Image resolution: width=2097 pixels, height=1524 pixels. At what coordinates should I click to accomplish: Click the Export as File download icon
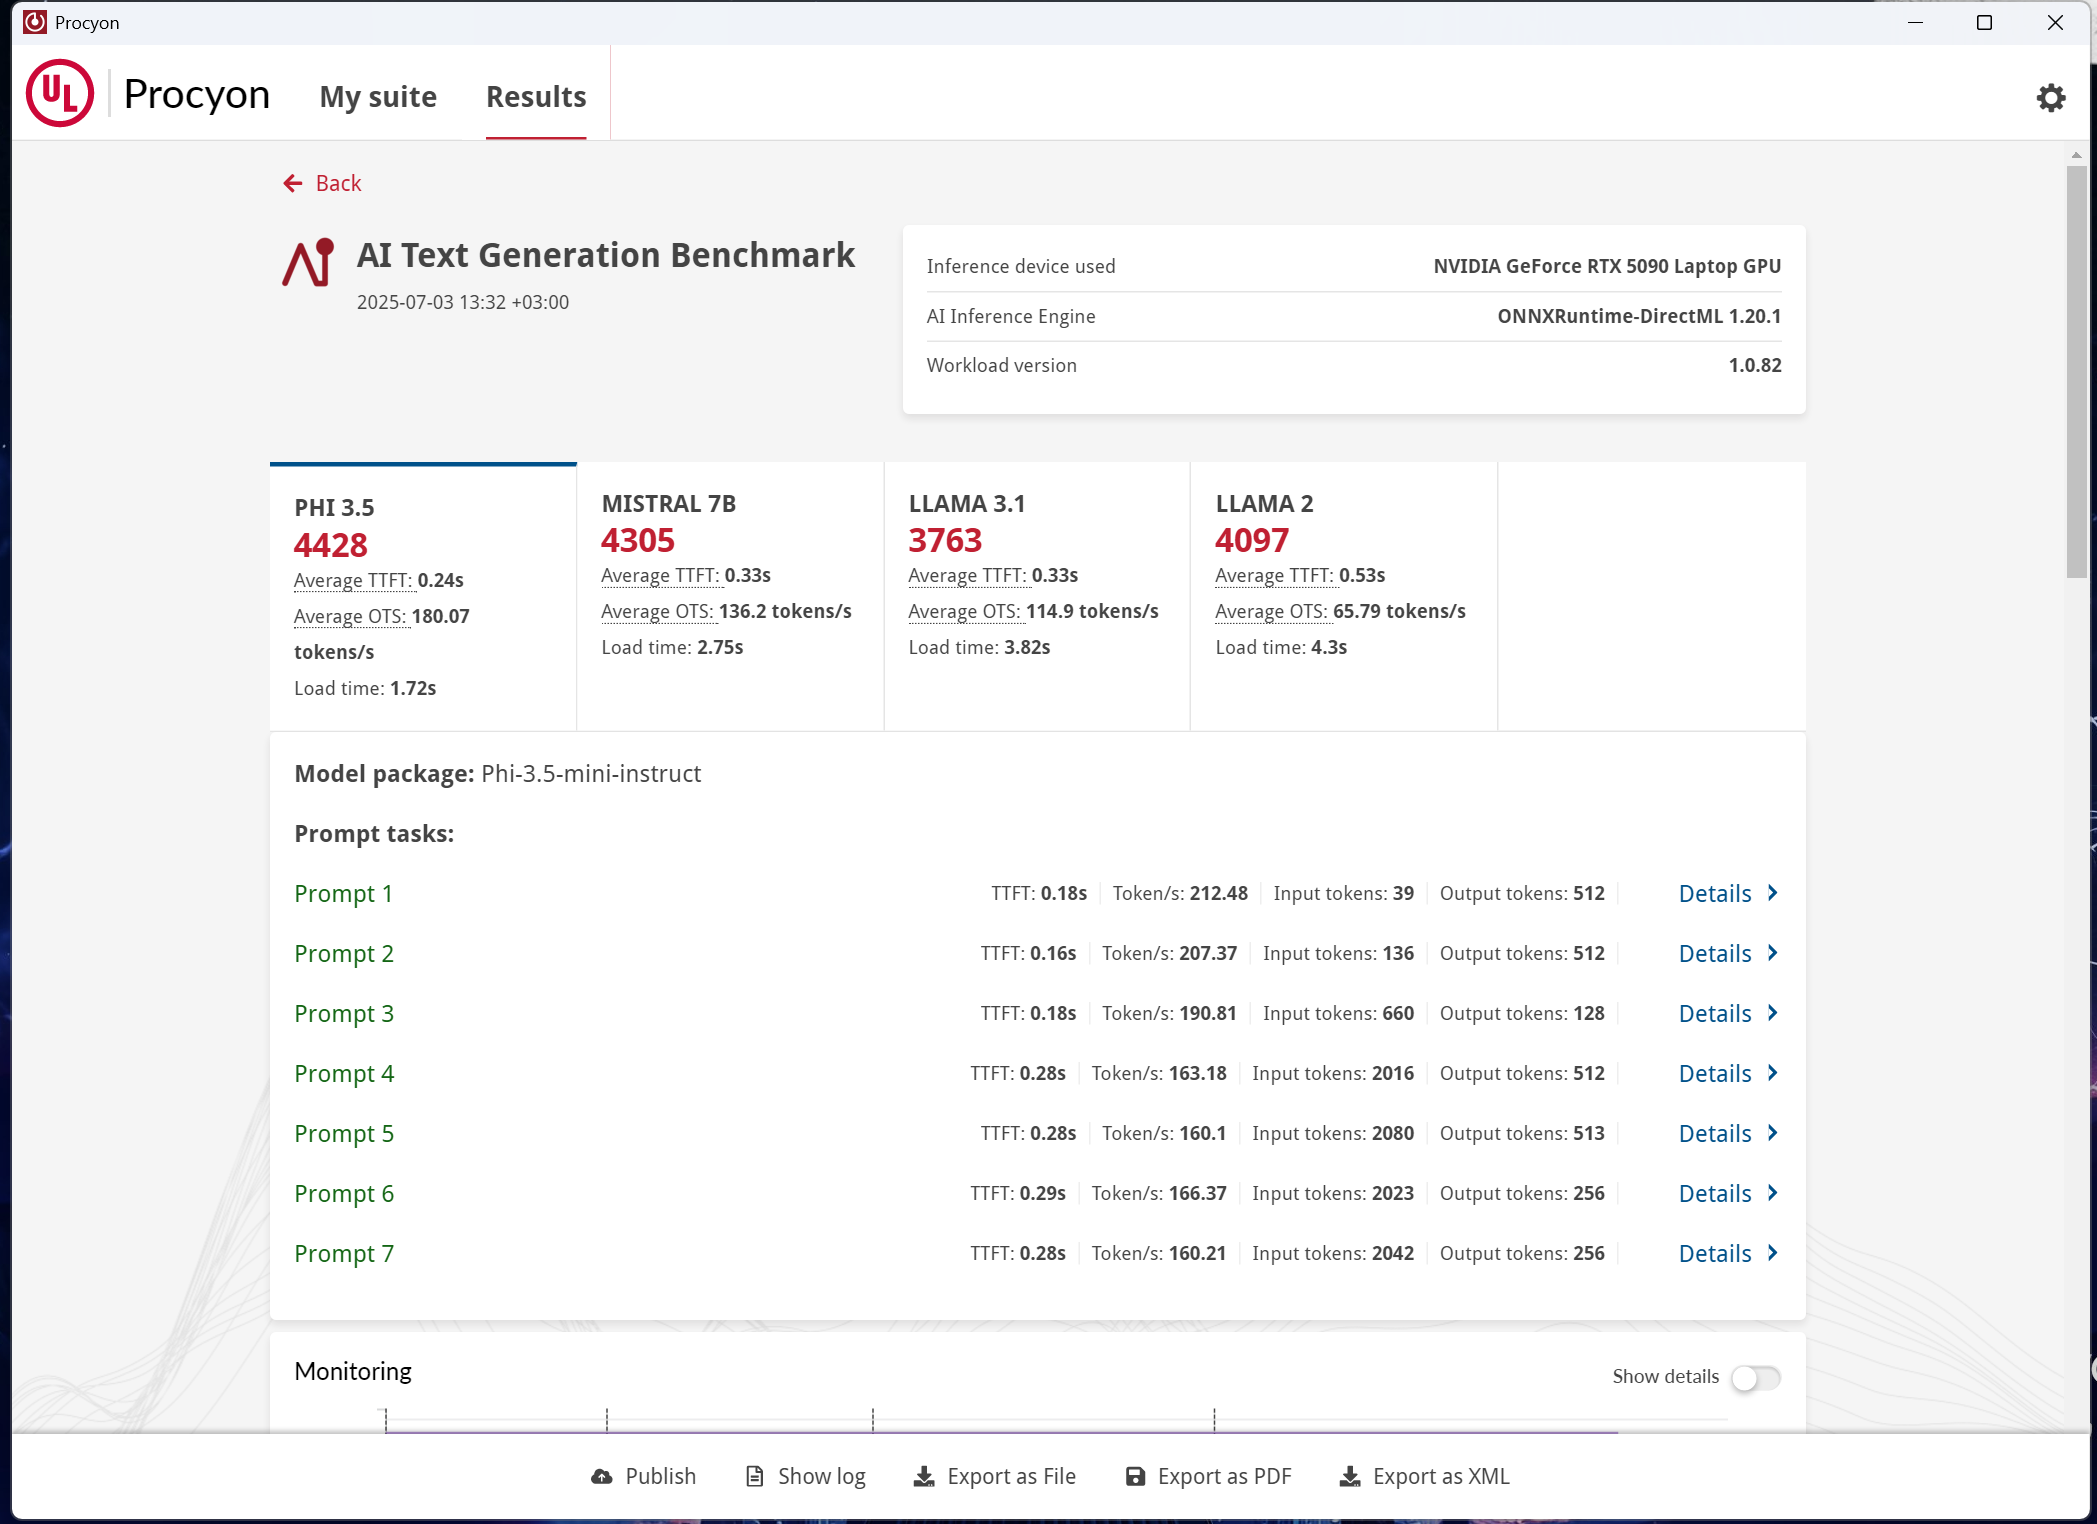[924, 1476]
